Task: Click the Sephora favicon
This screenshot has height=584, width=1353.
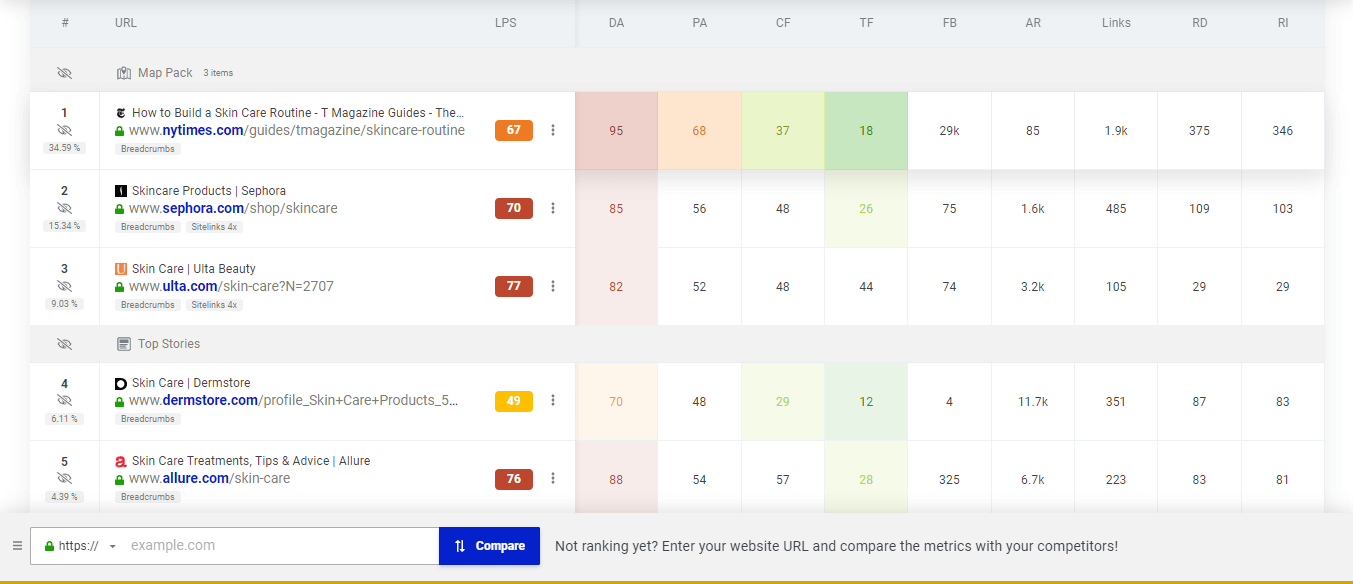Action: 121,191
